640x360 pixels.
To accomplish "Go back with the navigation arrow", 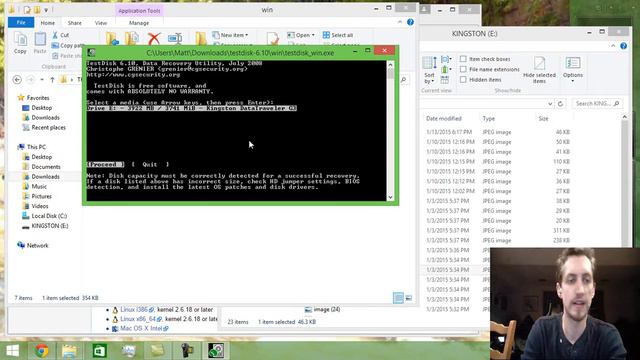I will (x=17, y=80).
